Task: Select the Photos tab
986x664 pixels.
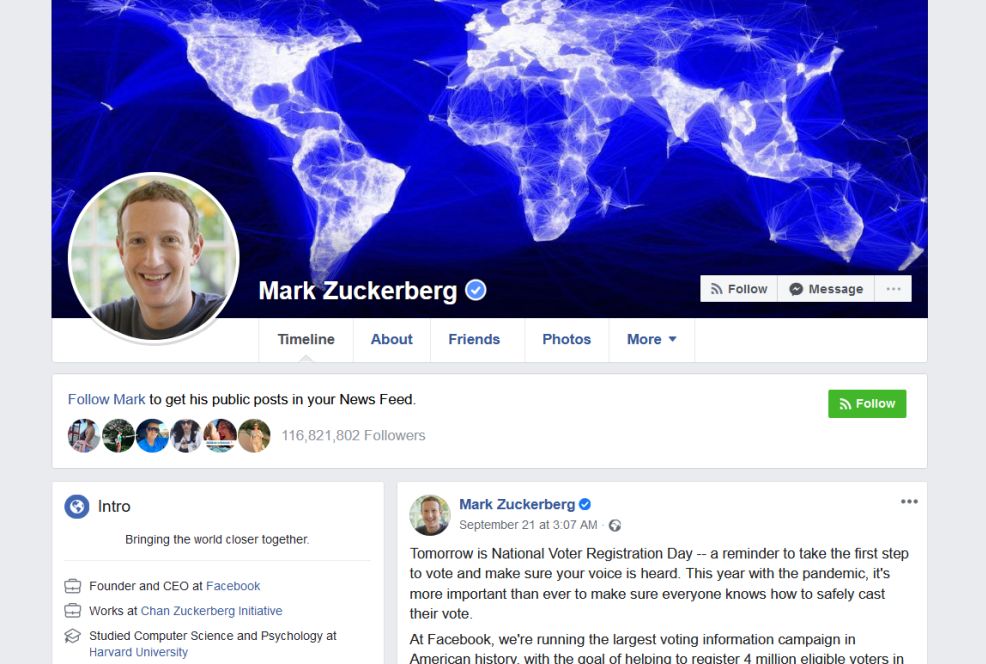Action: [567, 340]
